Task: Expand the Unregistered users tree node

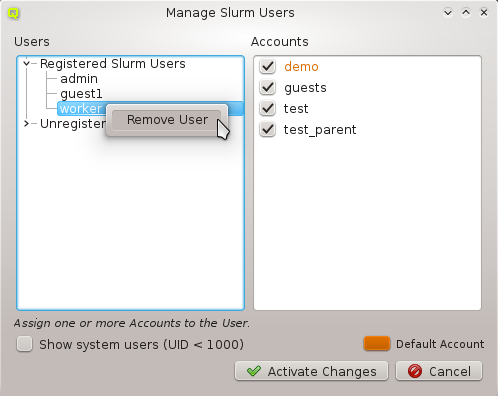Action: 26,123
